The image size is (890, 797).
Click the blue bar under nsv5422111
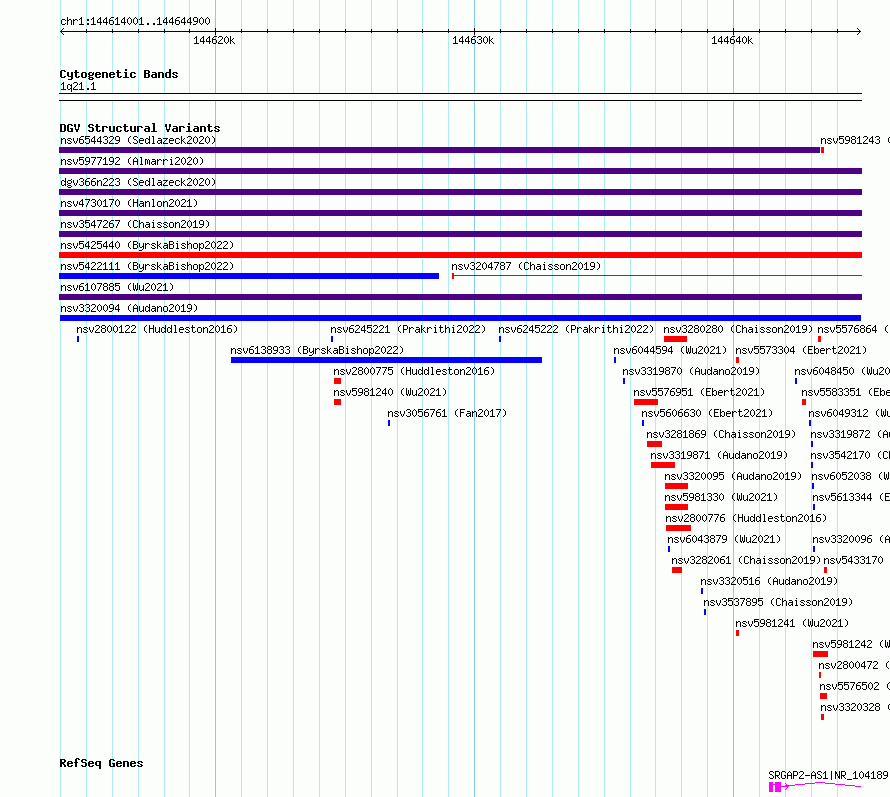pyautogui.click(x=249, y=276)
